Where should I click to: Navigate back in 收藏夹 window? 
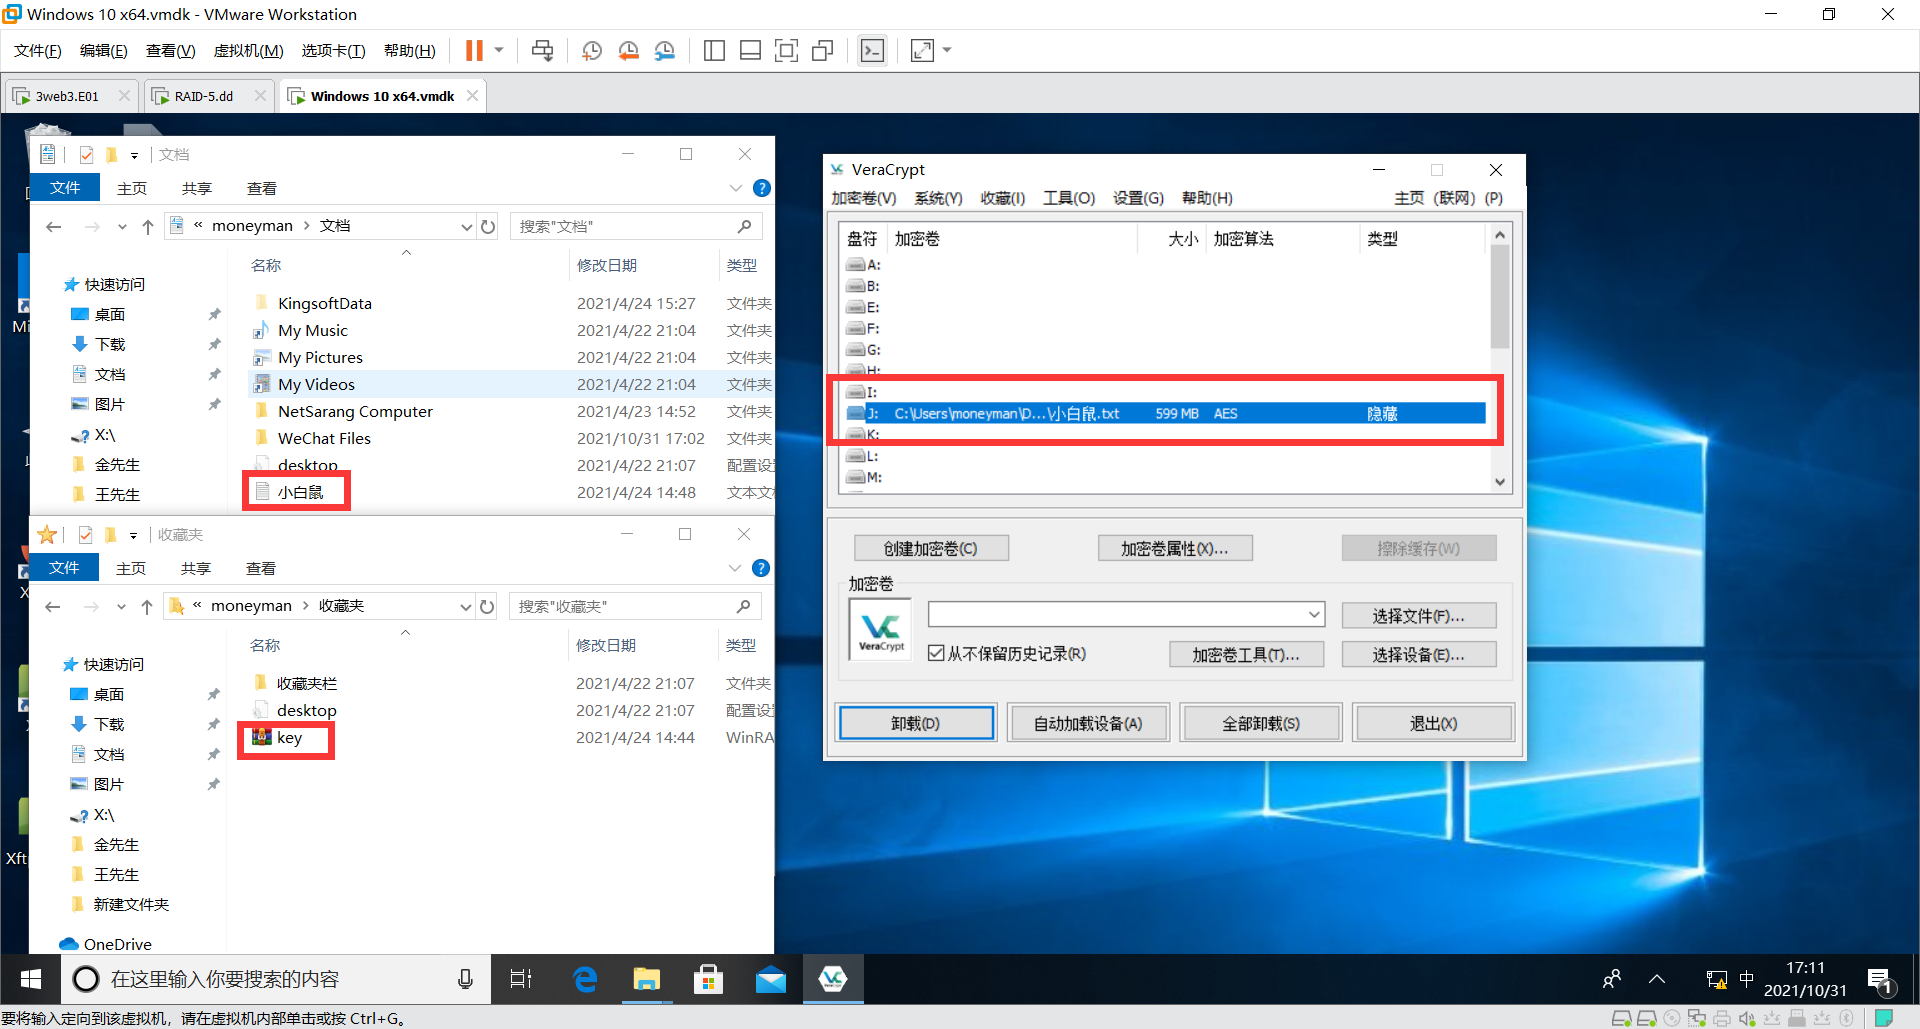point(53,607)
